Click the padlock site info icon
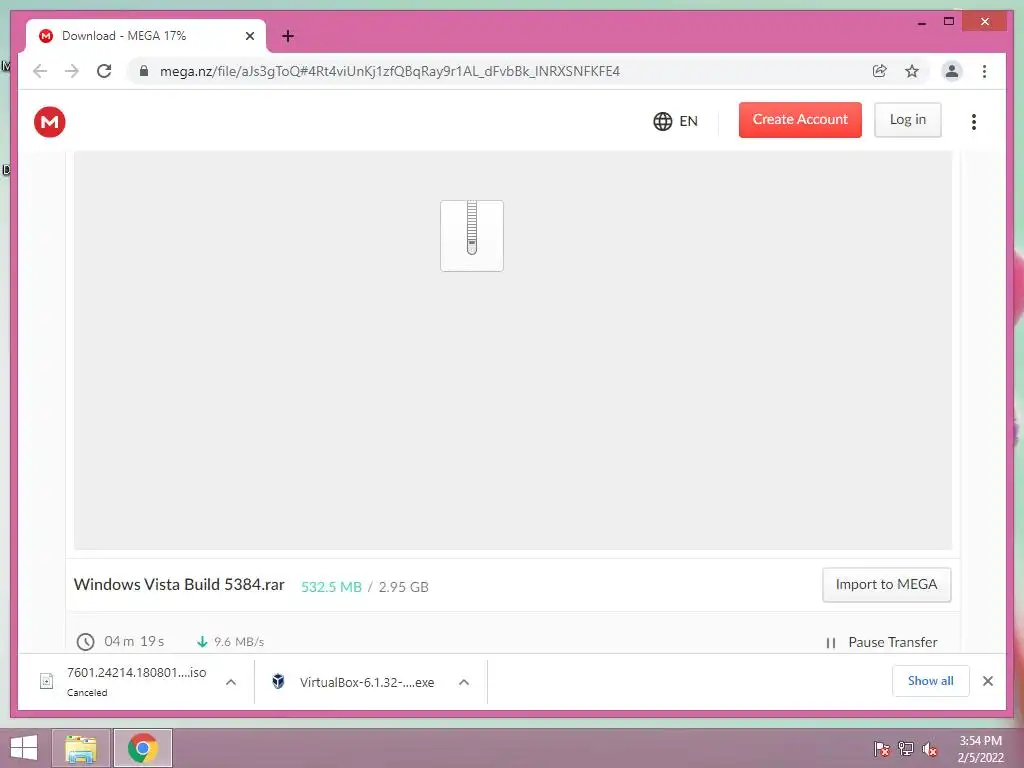Screen dimensions: 1024x768 click(144, 71)
